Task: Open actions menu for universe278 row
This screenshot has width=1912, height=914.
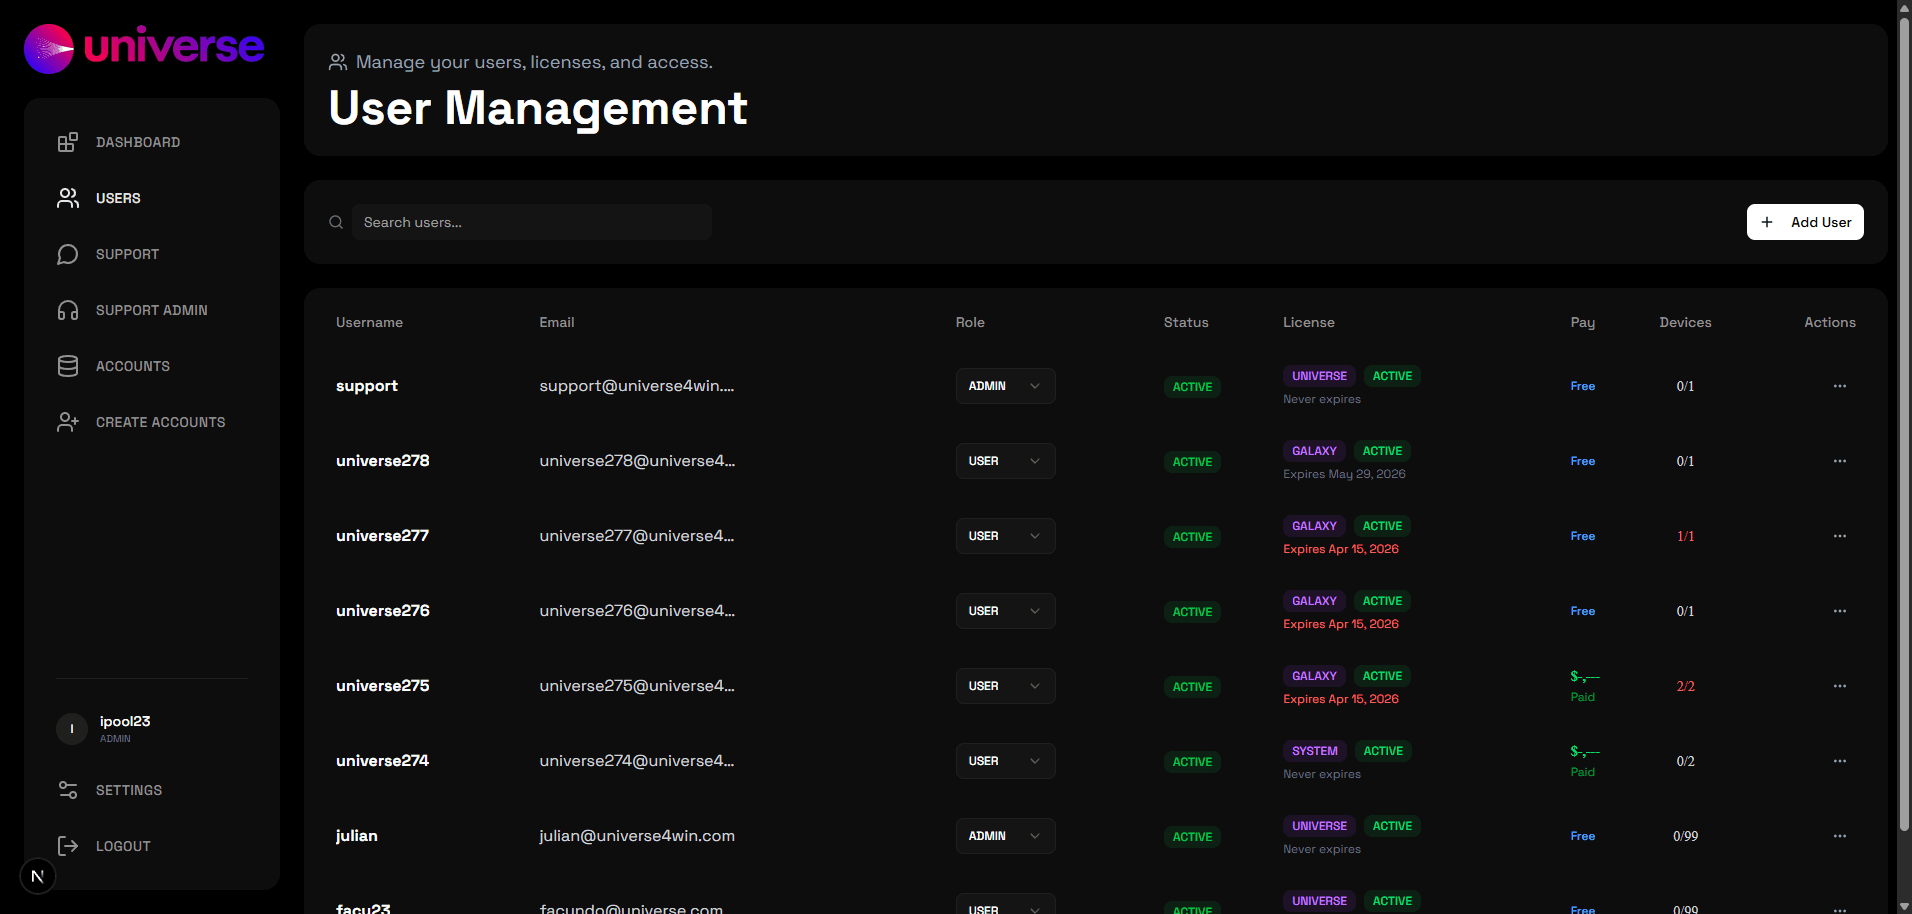Action: point(1840,461)
